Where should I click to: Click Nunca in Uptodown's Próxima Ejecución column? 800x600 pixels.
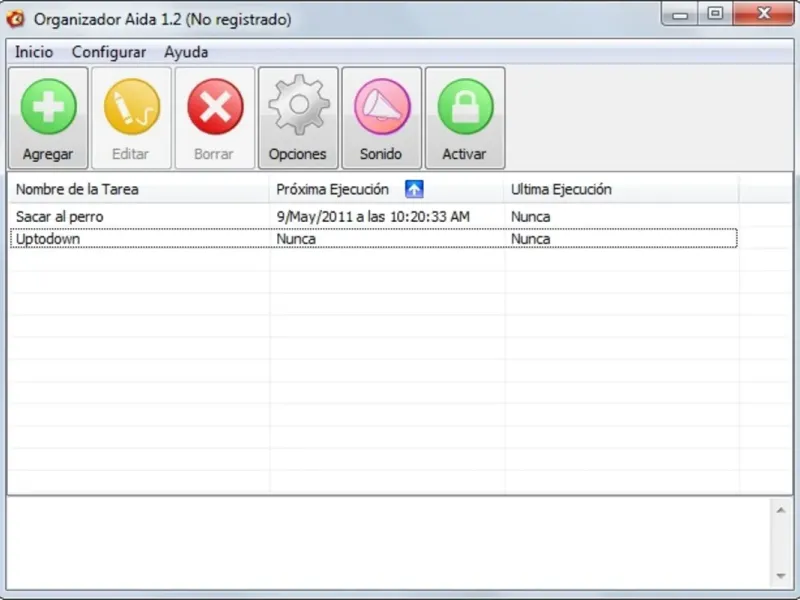click(296, 239)
